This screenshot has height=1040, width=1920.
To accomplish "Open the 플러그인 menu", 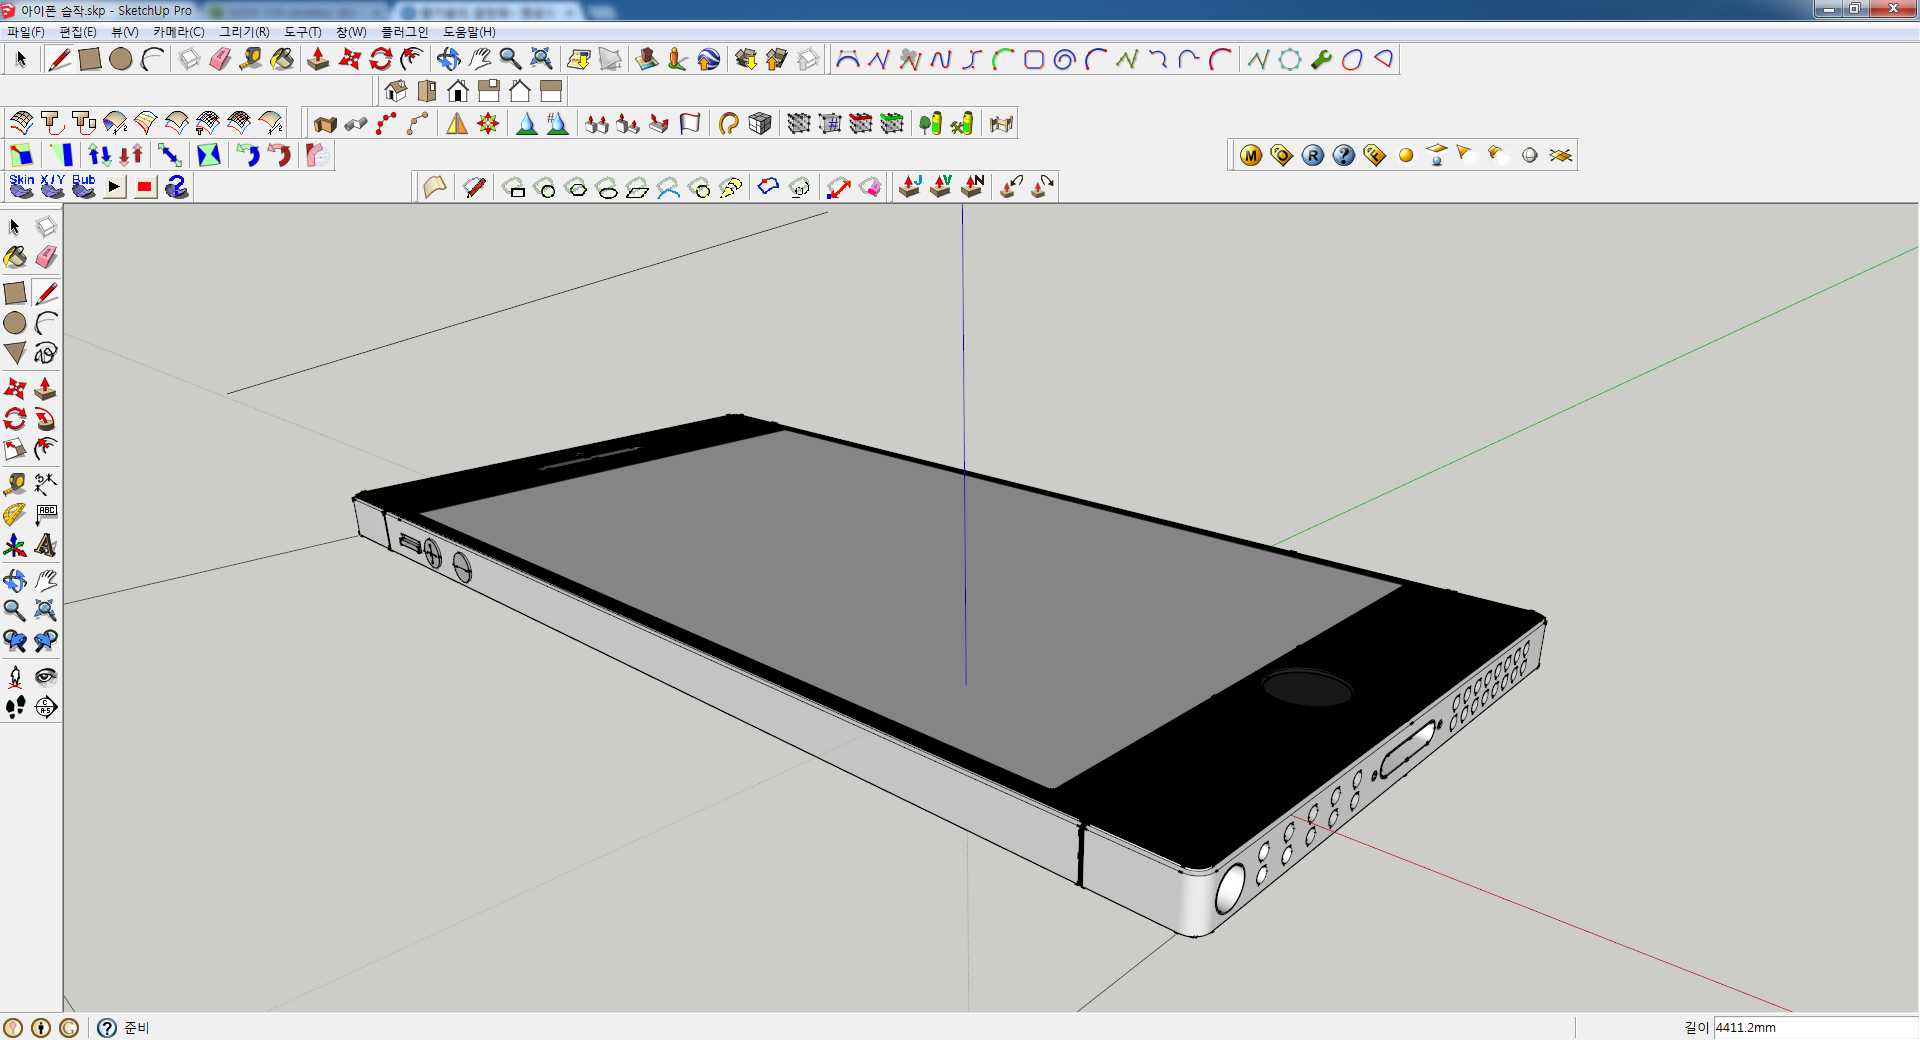I will (404, 32).
